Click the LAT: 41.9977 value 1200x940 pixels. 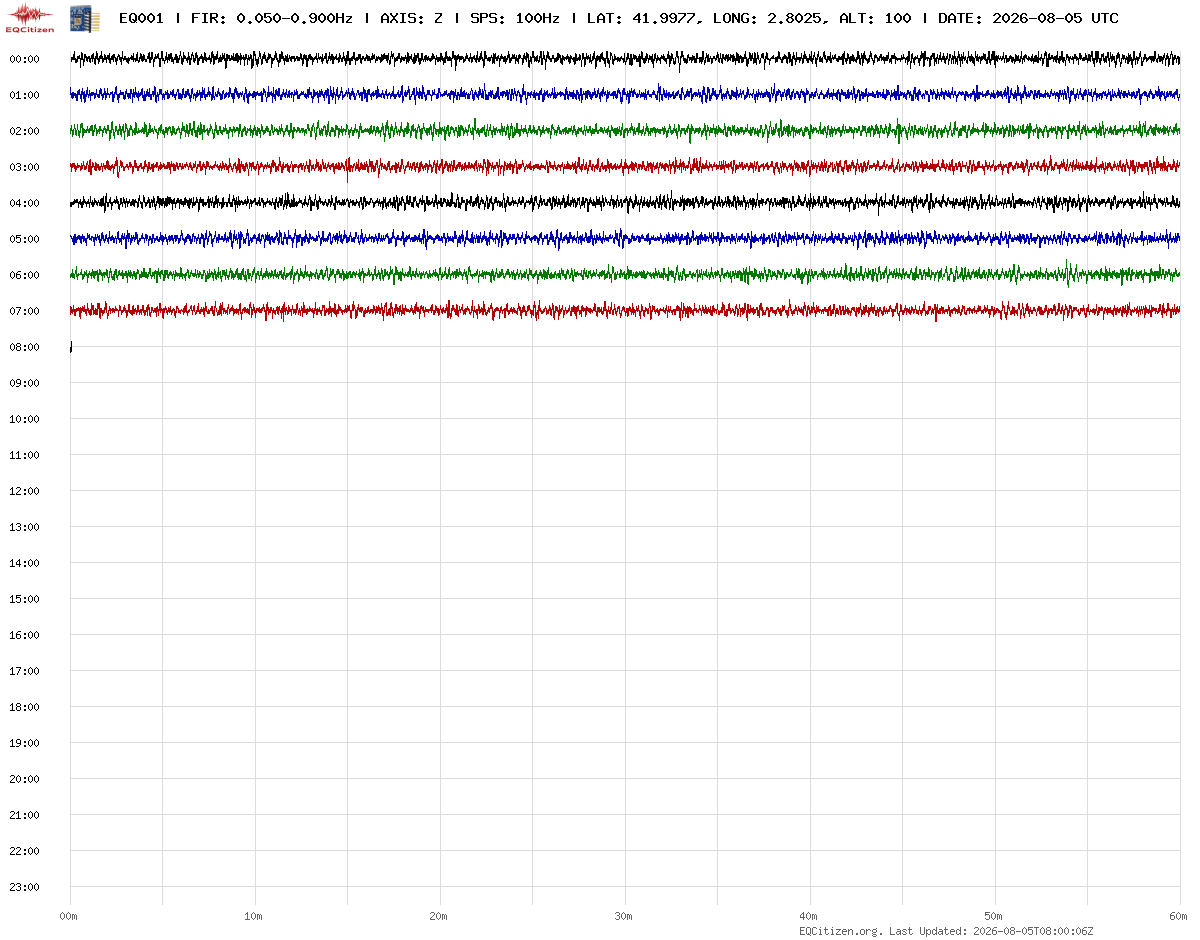coord(640,18)
